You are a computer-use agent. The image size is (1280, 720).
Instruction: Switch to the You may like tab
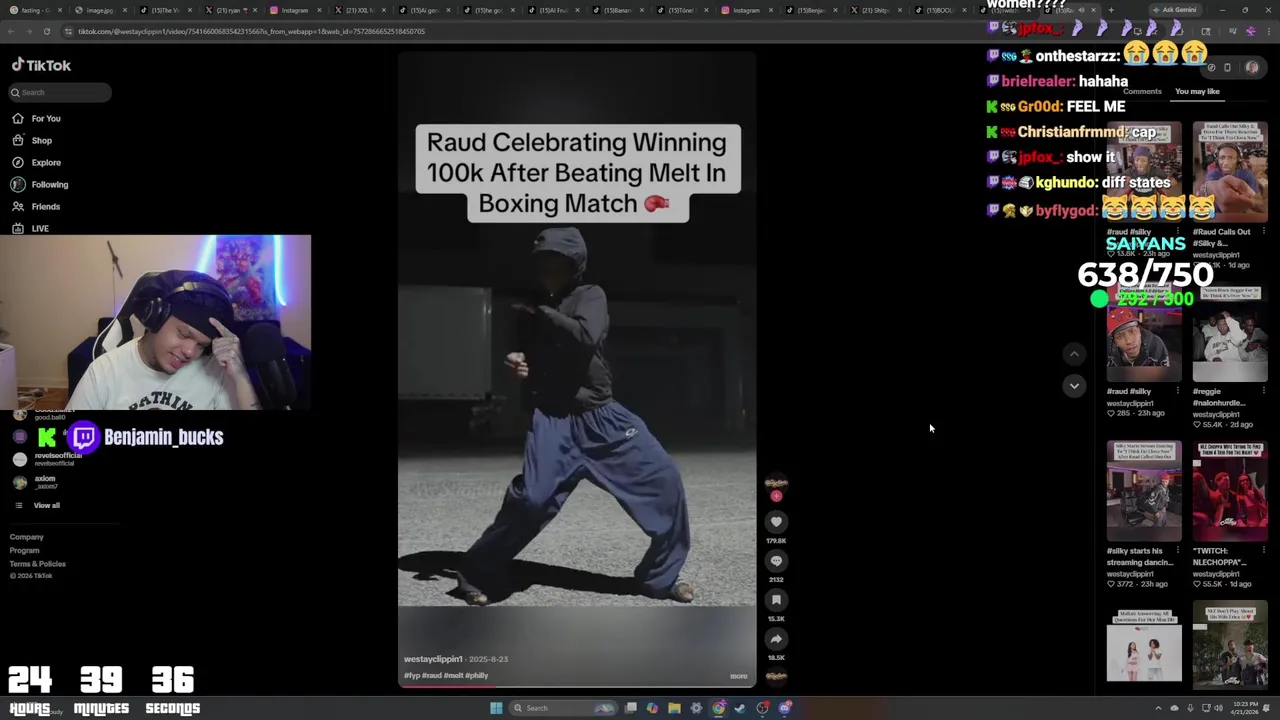tap(1197, 91)
